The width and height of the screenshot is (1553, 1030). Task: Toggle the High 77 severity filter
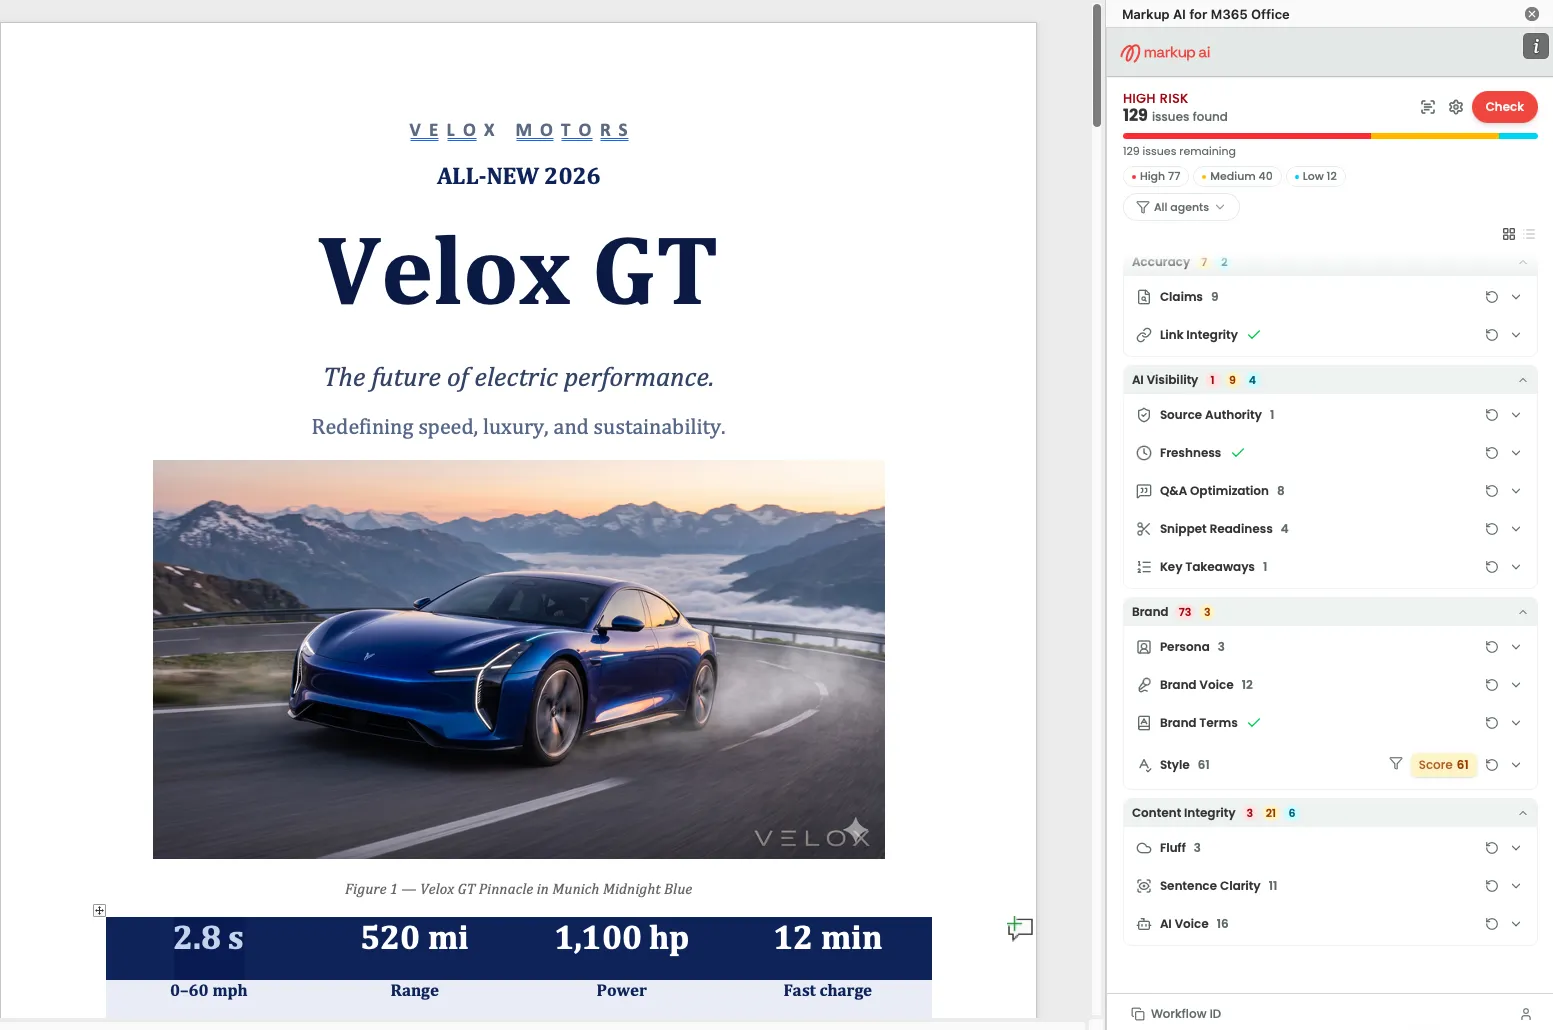tap(1155, 176)
